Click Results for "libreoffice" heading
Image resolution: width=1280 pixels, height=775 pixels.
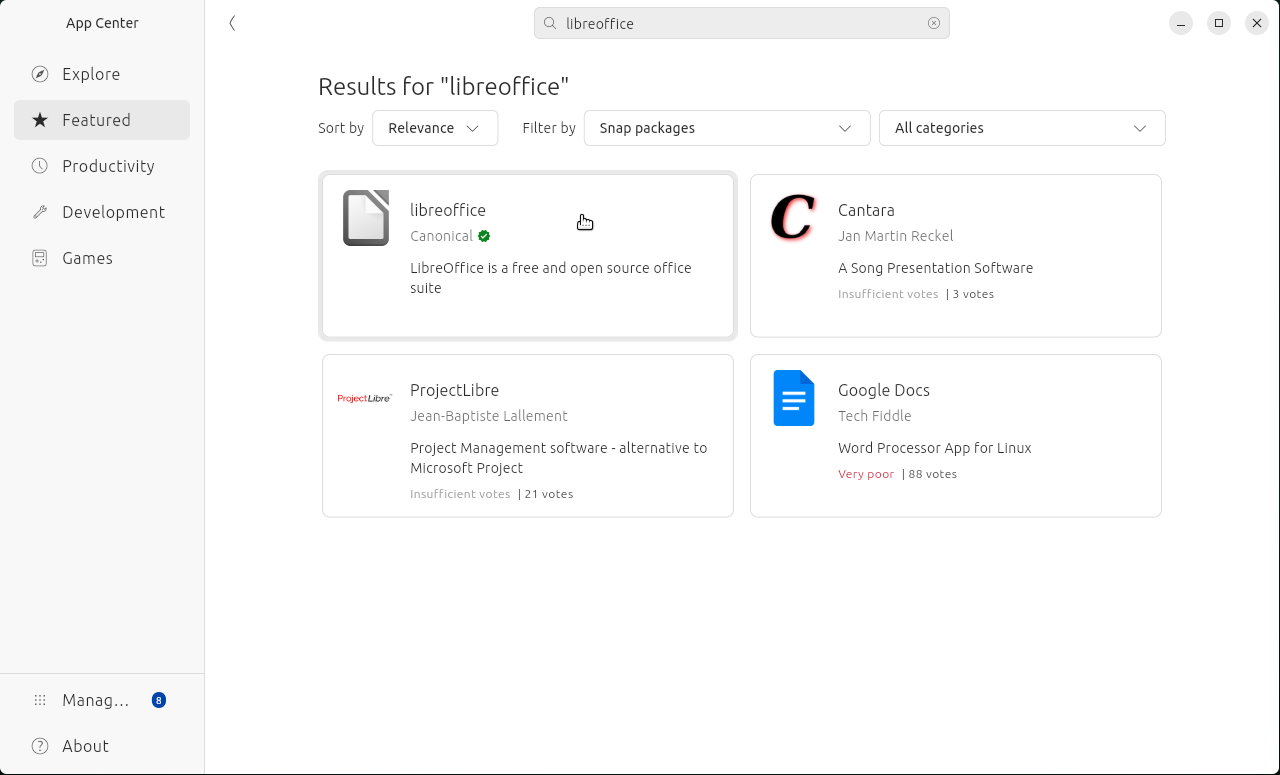click(444, 86)
